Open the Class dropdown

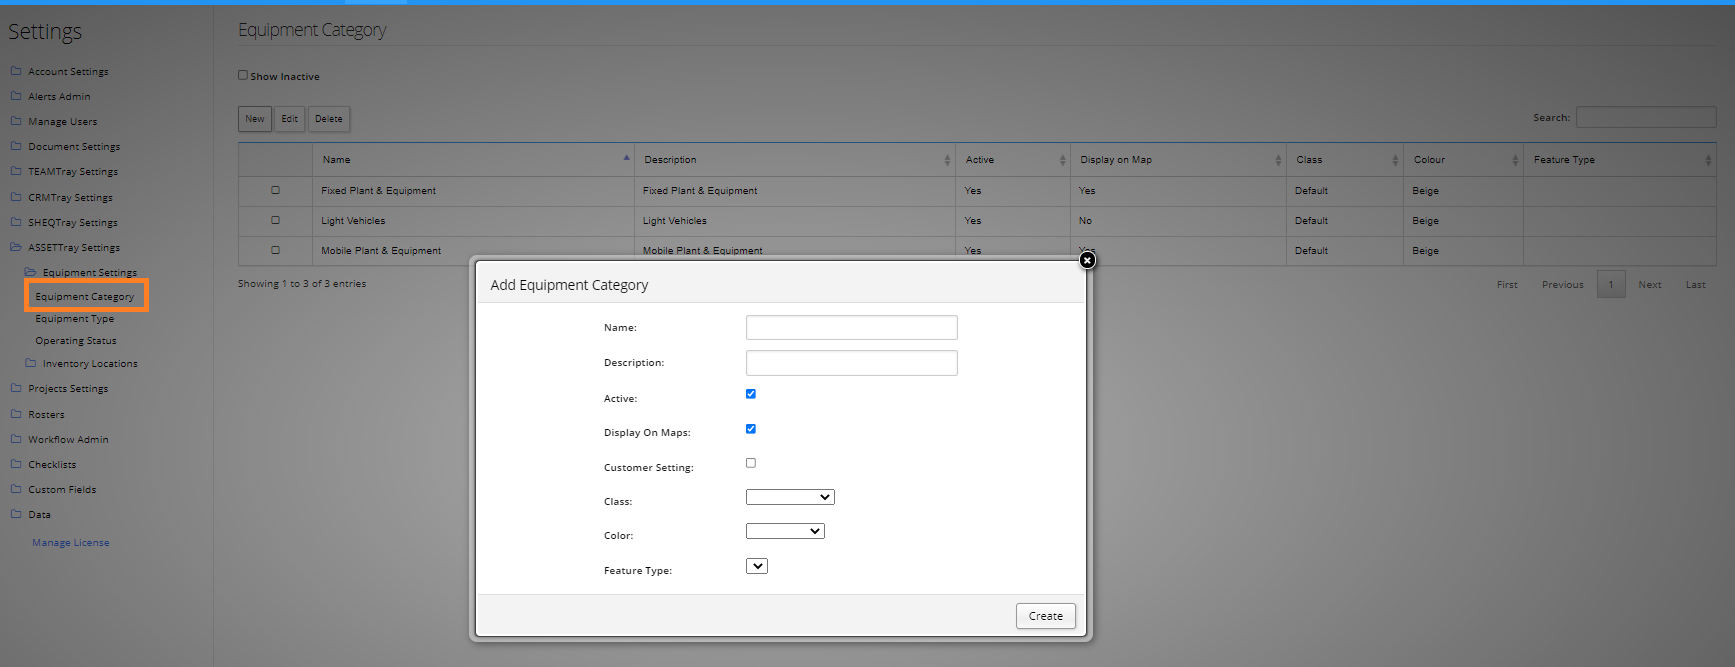790,497
